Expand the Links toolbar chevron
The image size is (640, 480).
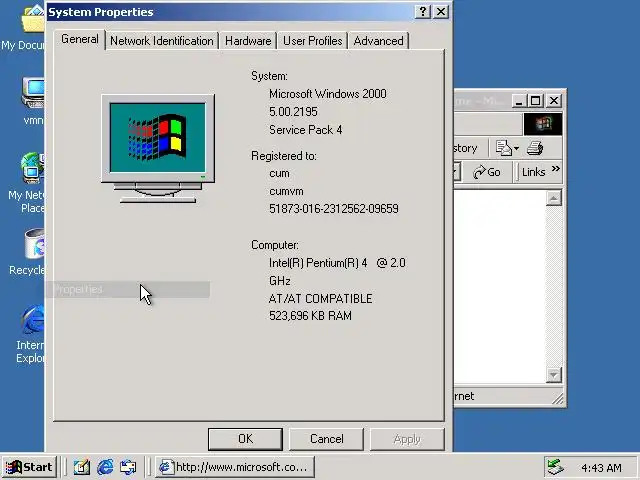(x=556, y=169)
